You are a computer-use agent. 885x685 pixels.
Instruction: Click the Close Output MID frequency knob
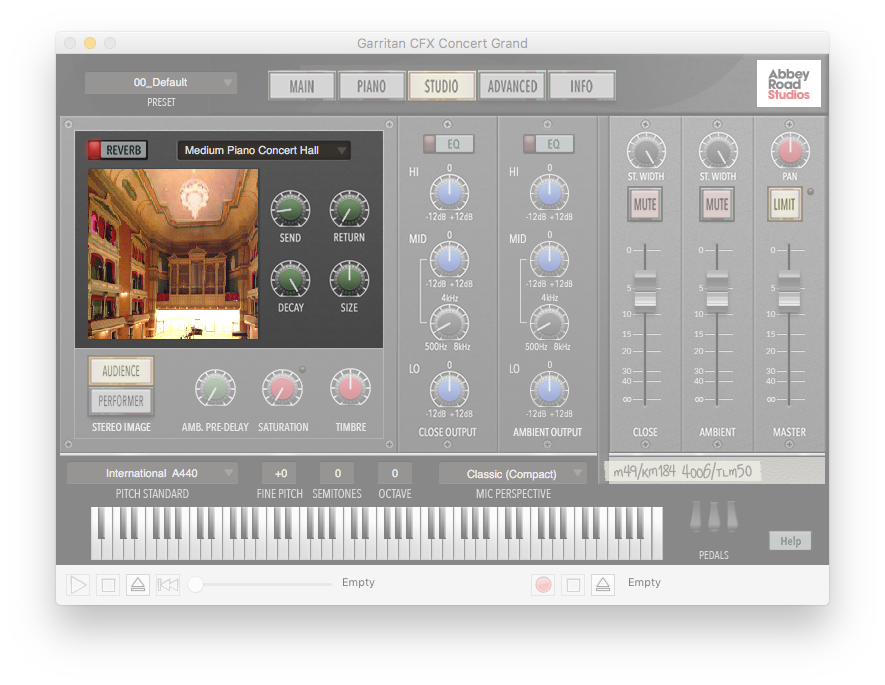point(449,323)
